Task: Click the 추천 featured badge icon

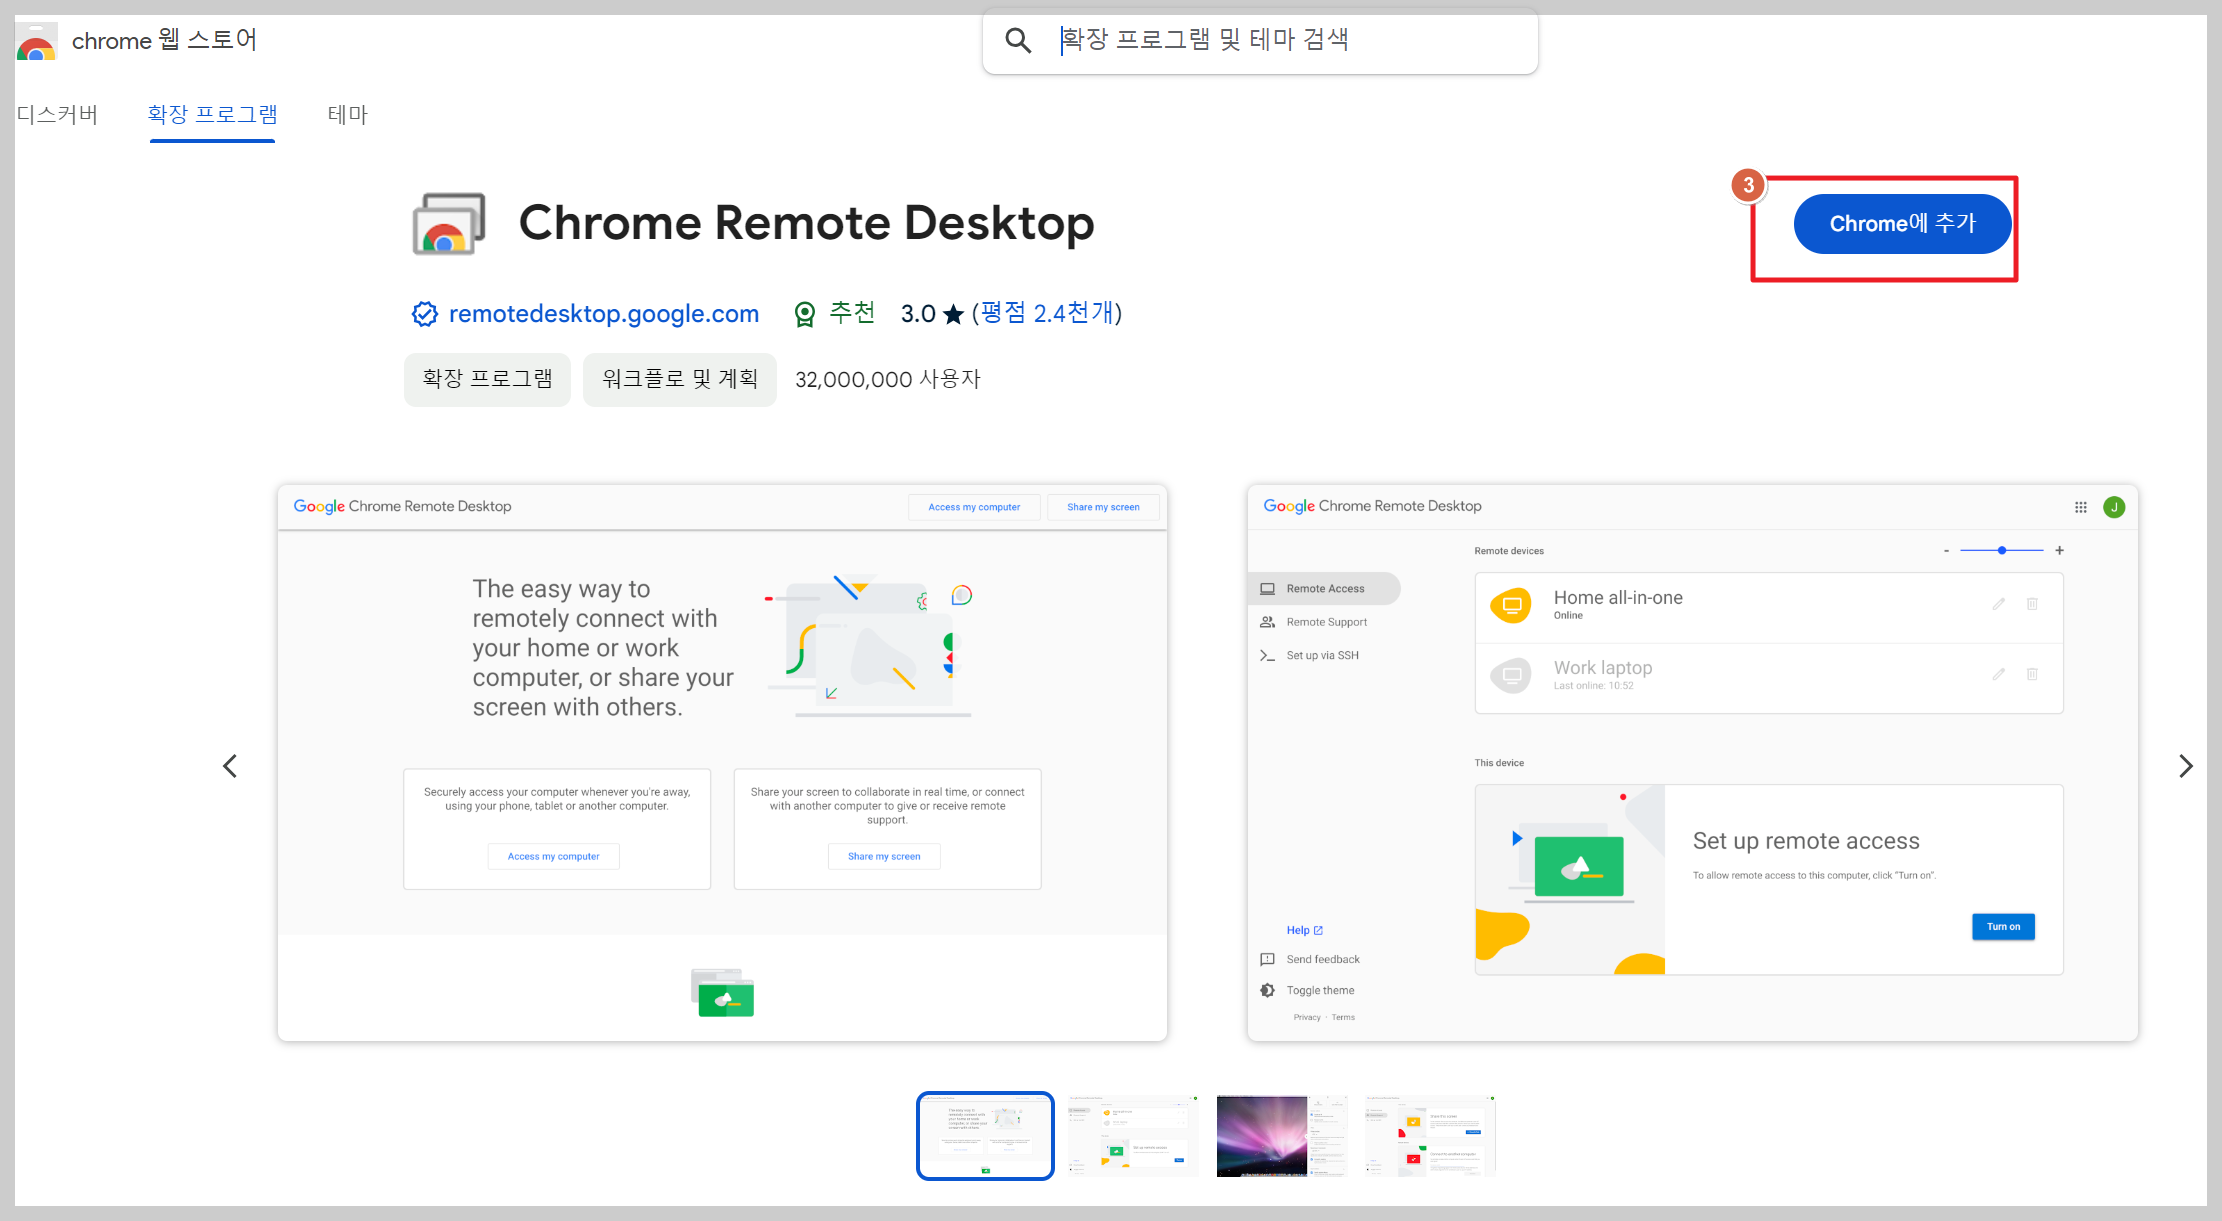Action: point(804,314)
